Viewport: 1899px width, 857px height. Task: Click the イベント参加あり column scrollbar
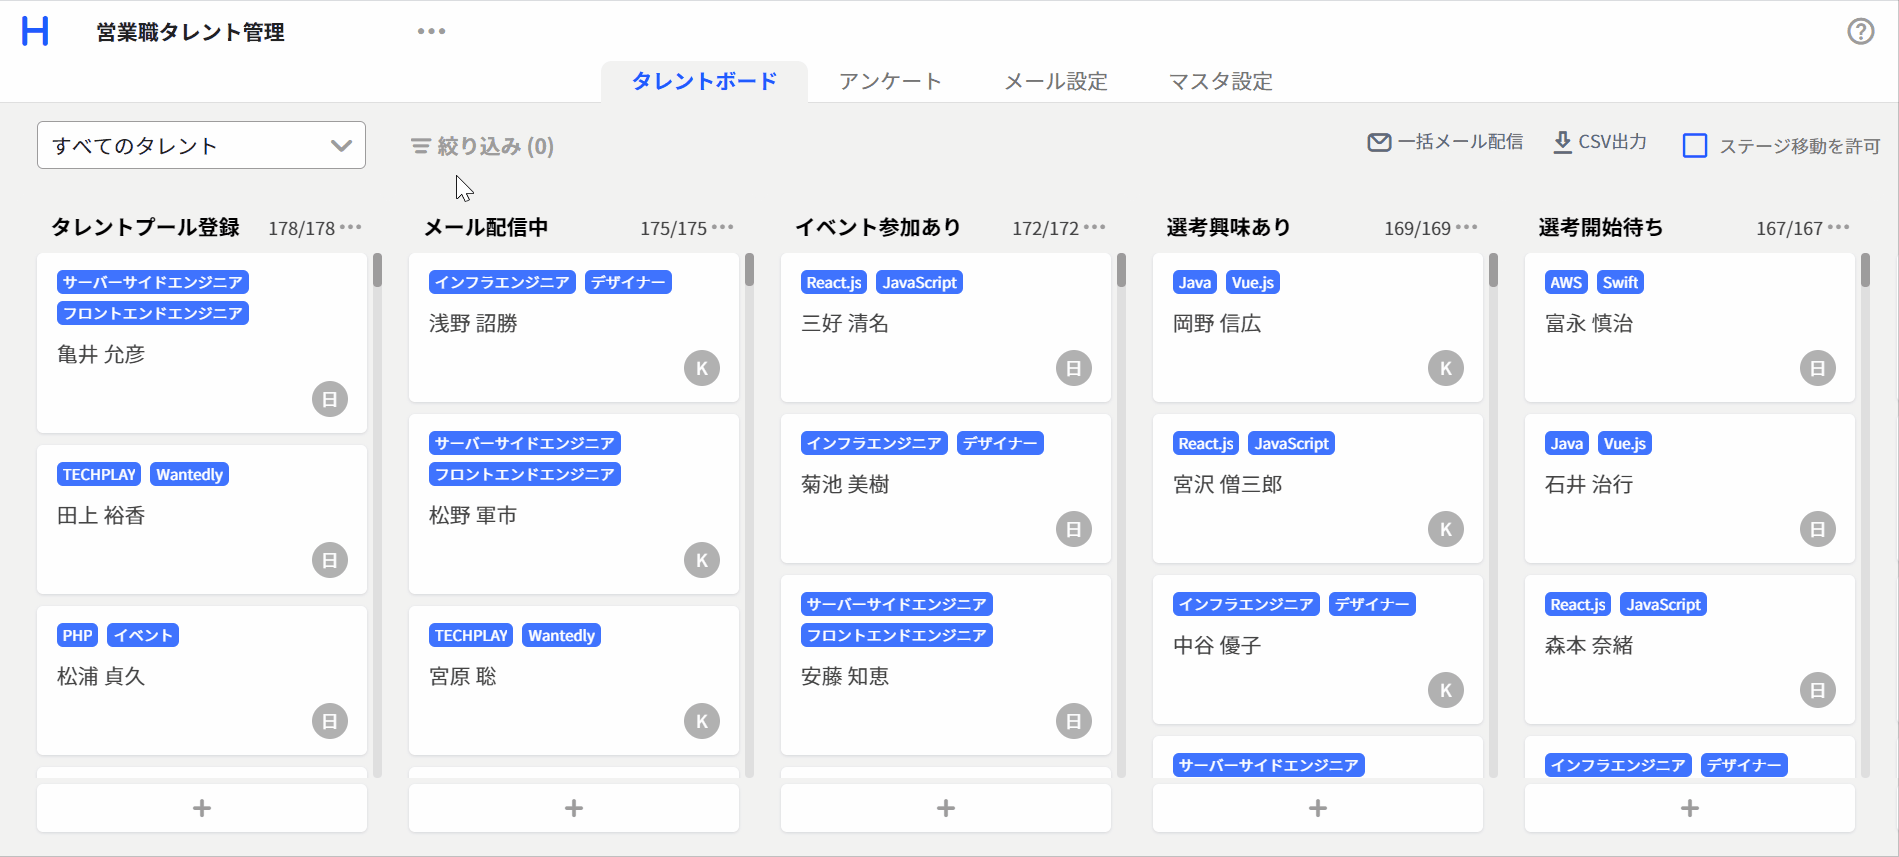coord(1121,271)
